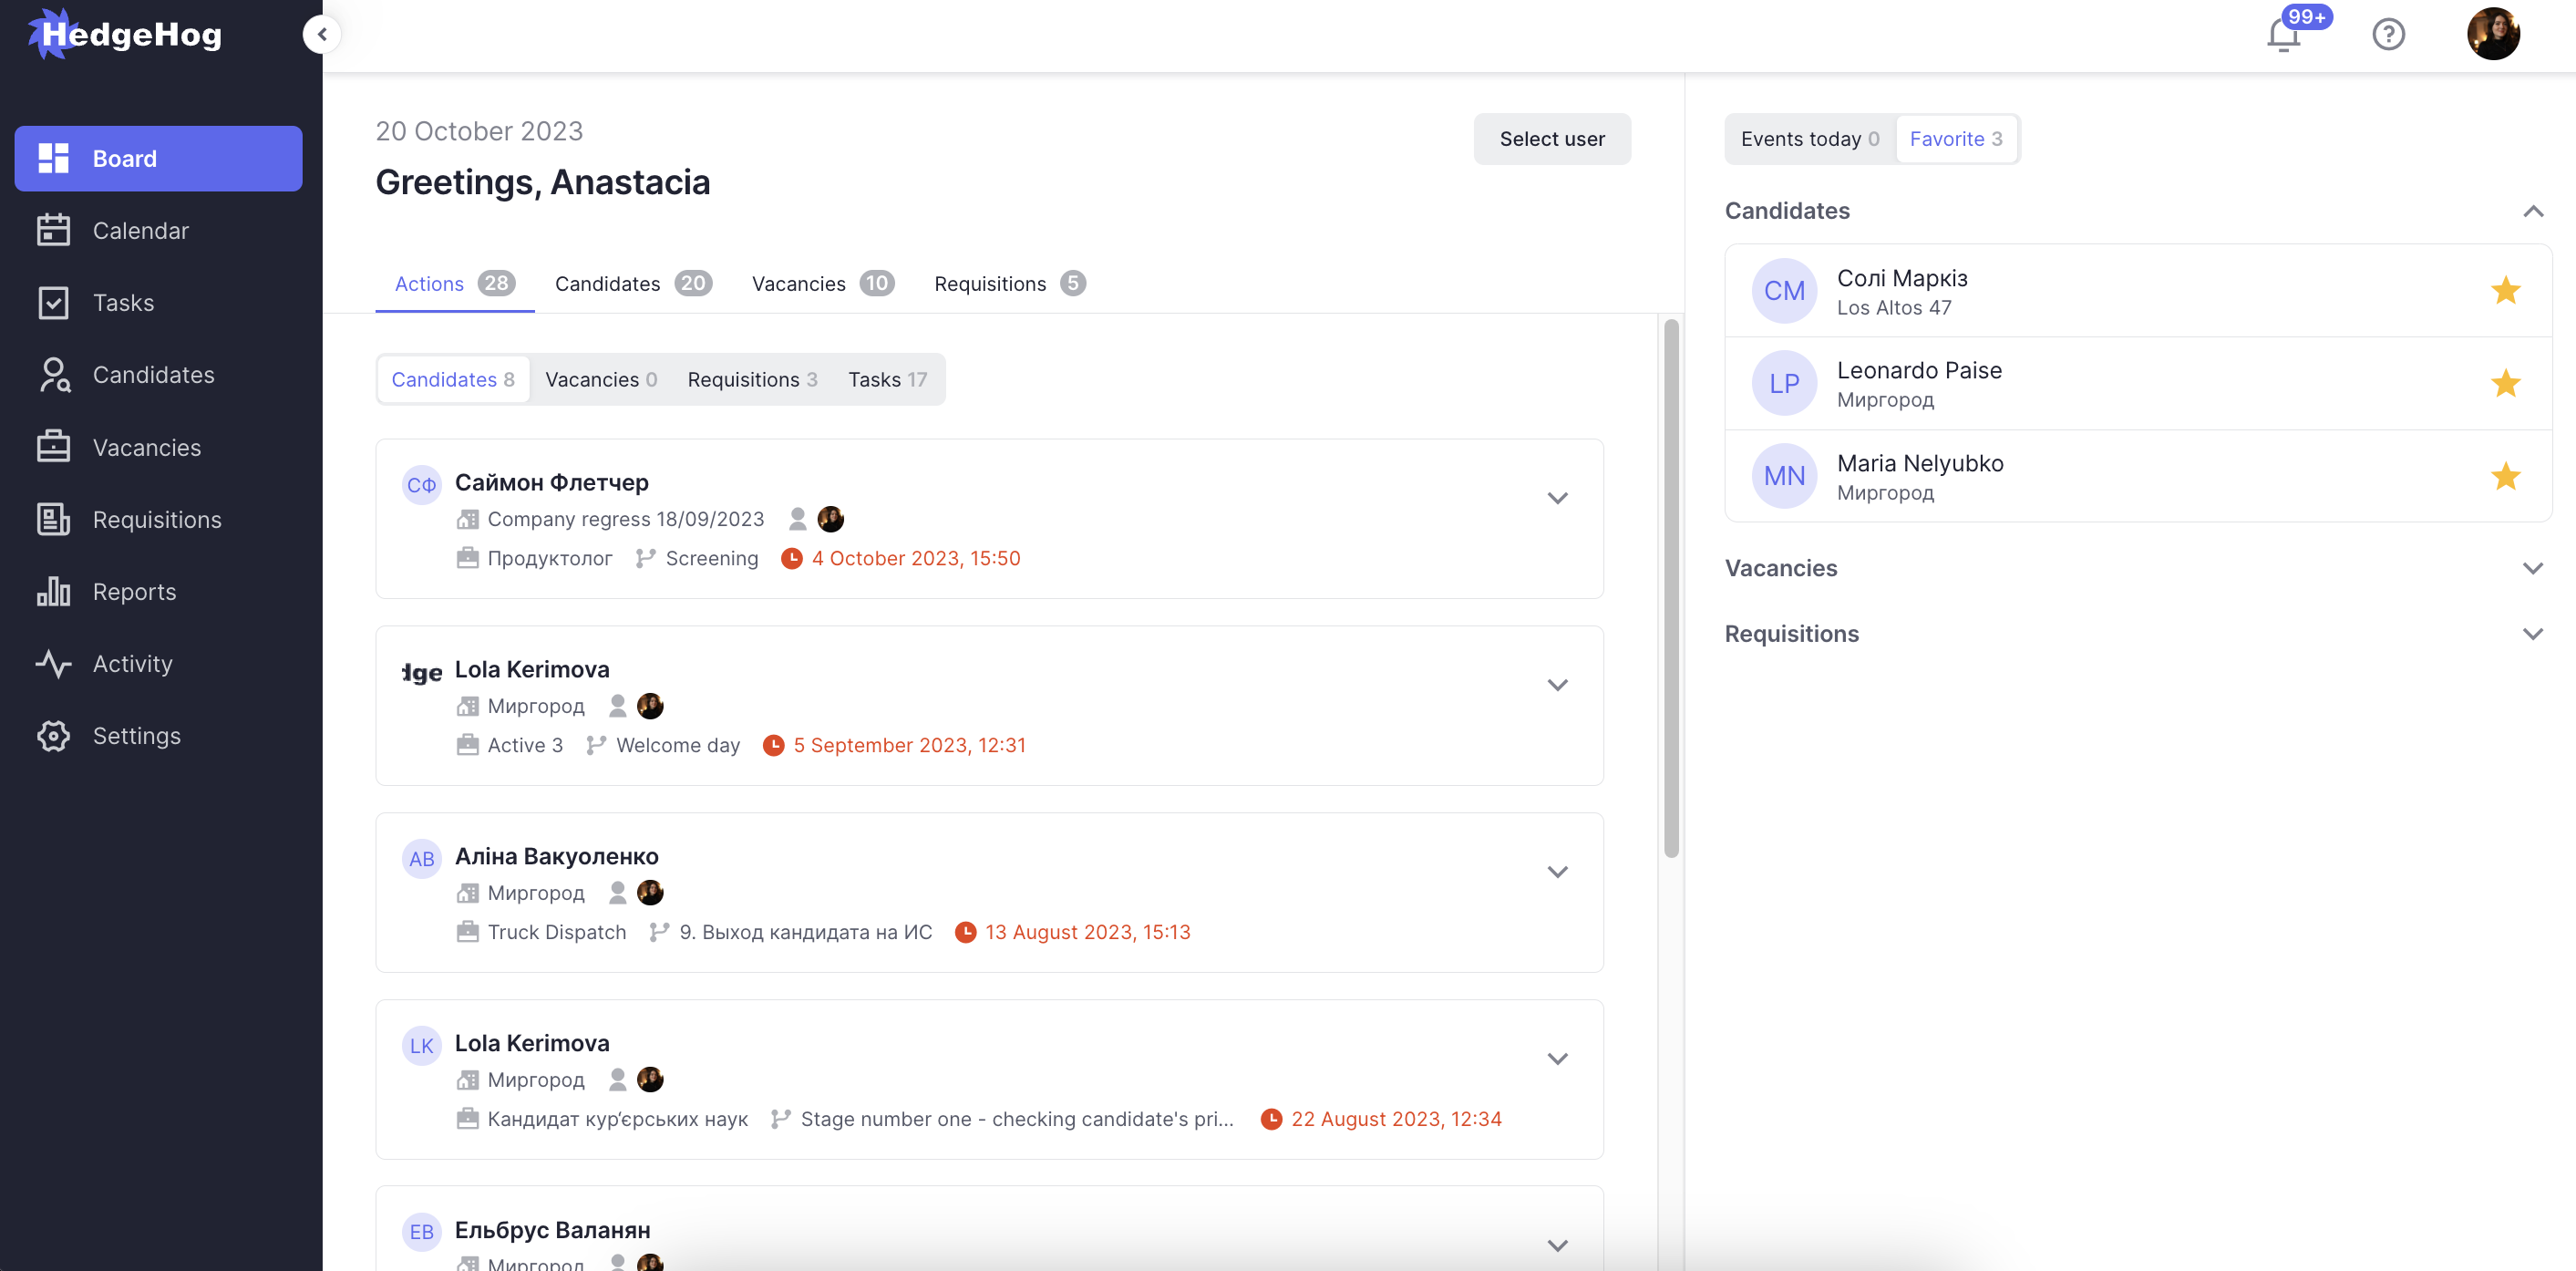
Task: Unfavorite Солі Маркіз with star
Action: pos(2505,291)
